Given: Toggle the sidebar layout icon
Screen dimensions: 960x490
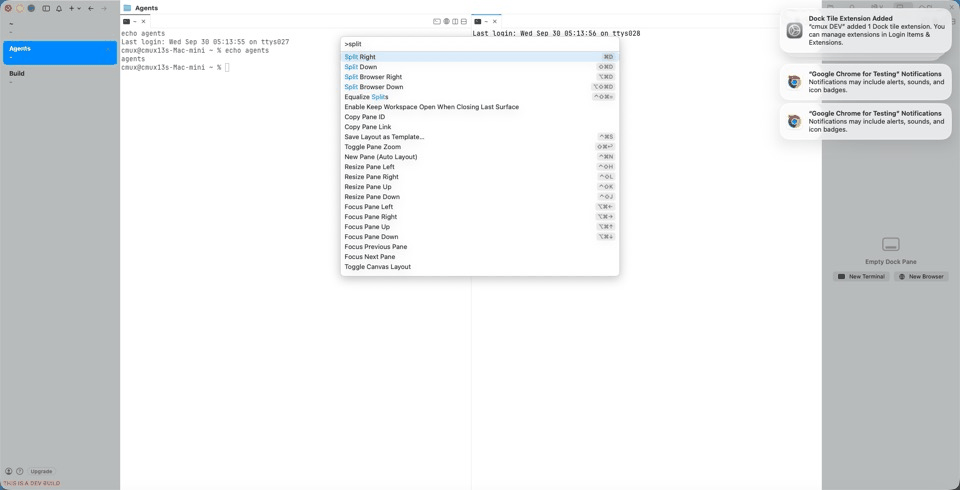Looking at the screenshot, I should [x=46, y=9].
